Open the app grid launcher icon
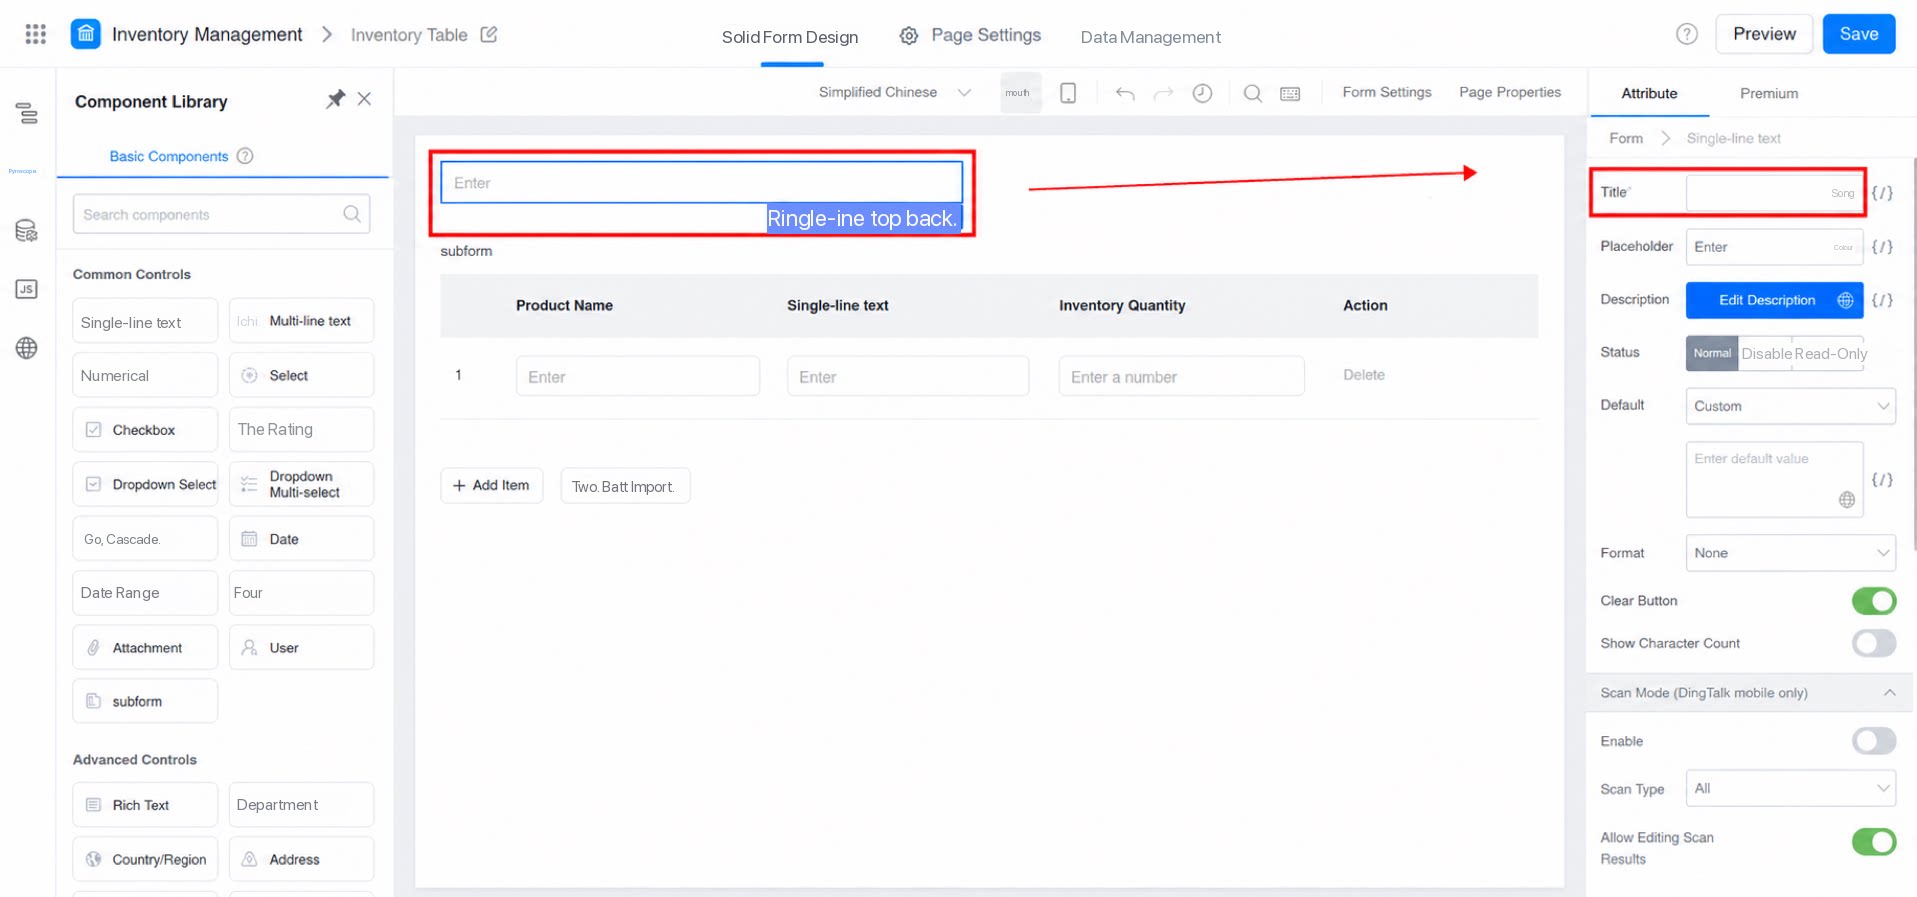 (36, 34)
